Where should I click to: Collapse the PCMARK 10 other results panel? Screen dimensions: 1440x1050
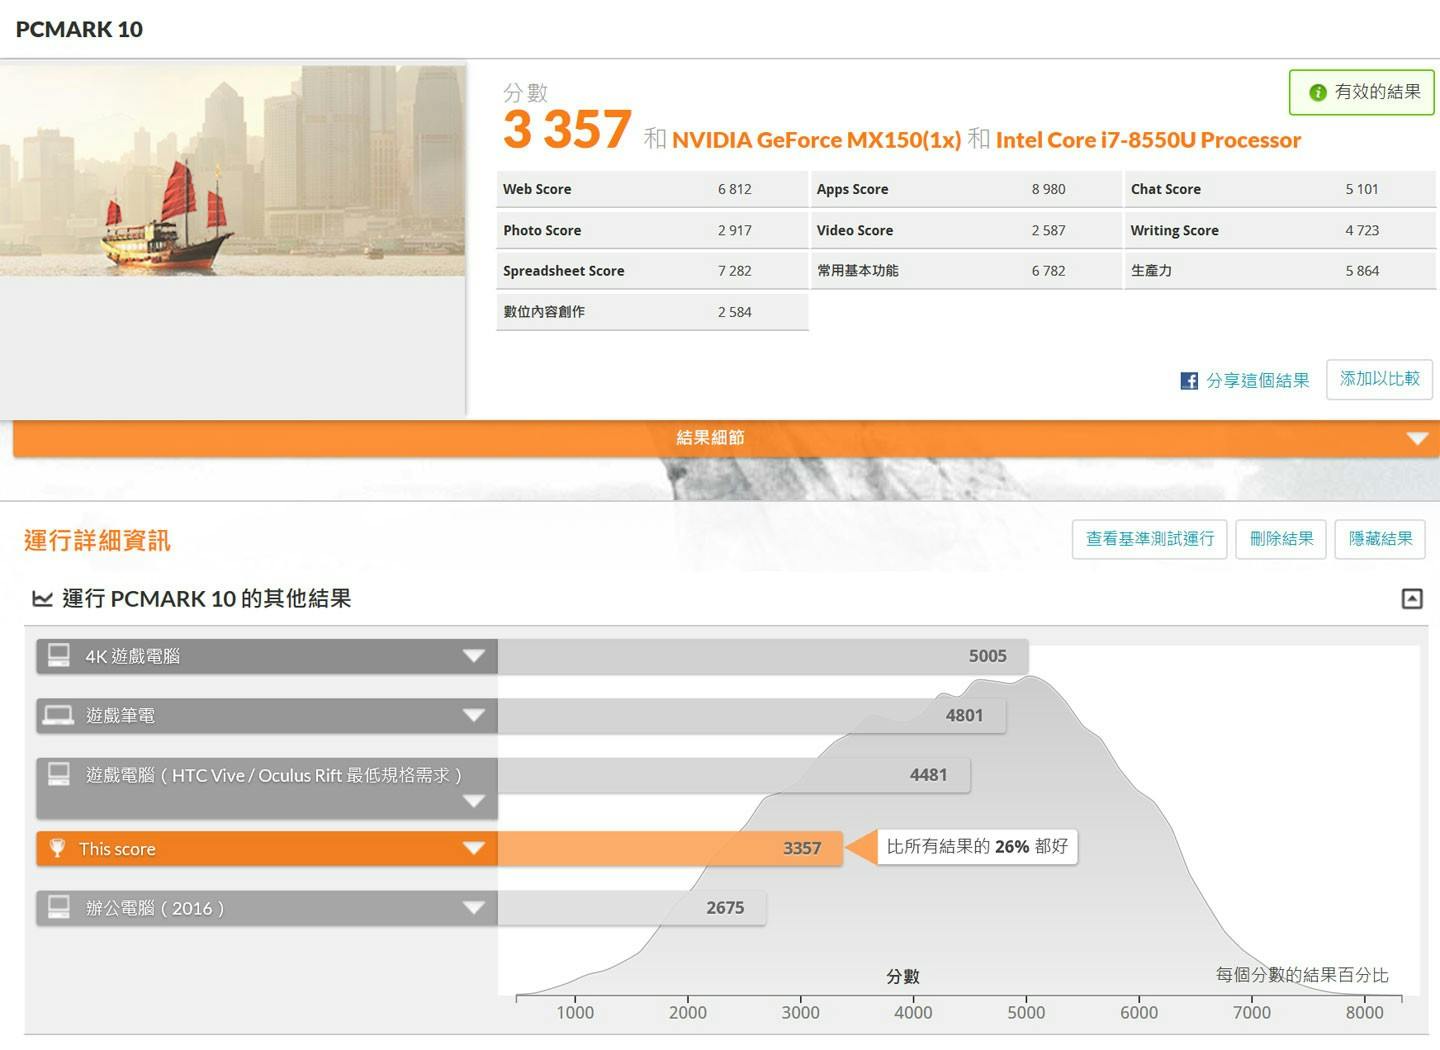[1412, 599]
